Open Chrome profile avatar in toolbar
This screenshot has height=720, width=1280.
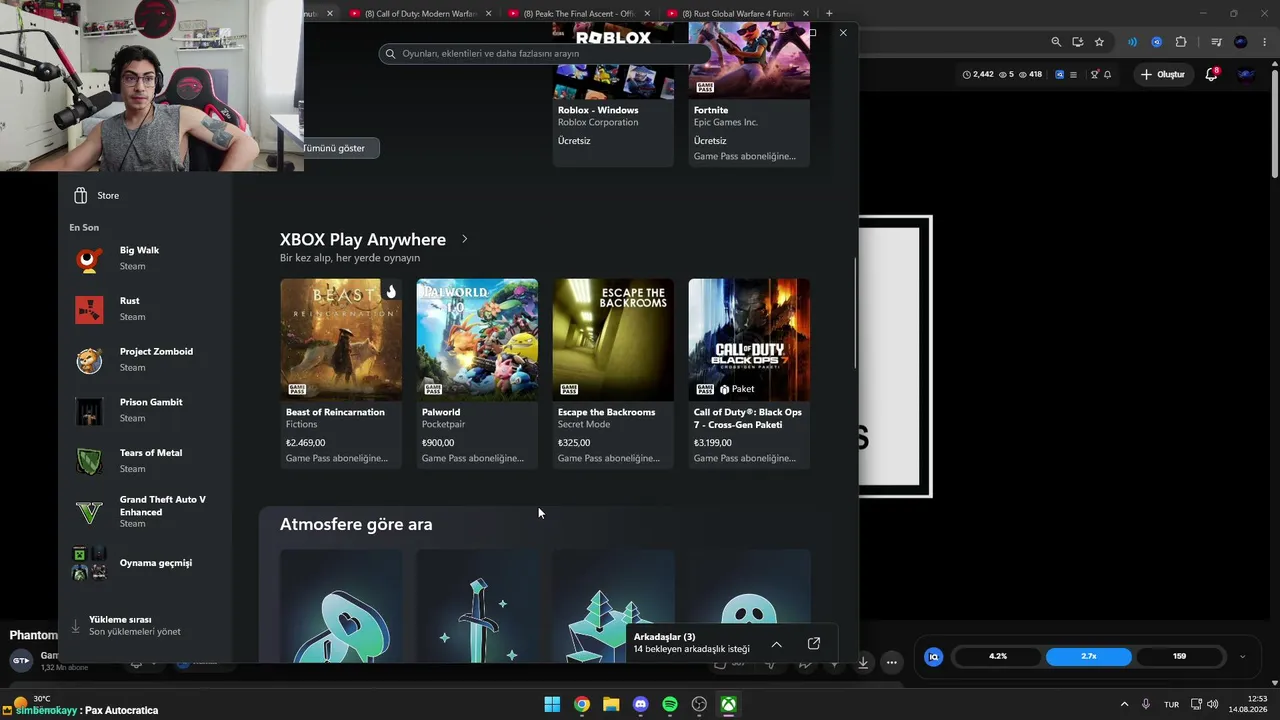tap(1241, 42)
